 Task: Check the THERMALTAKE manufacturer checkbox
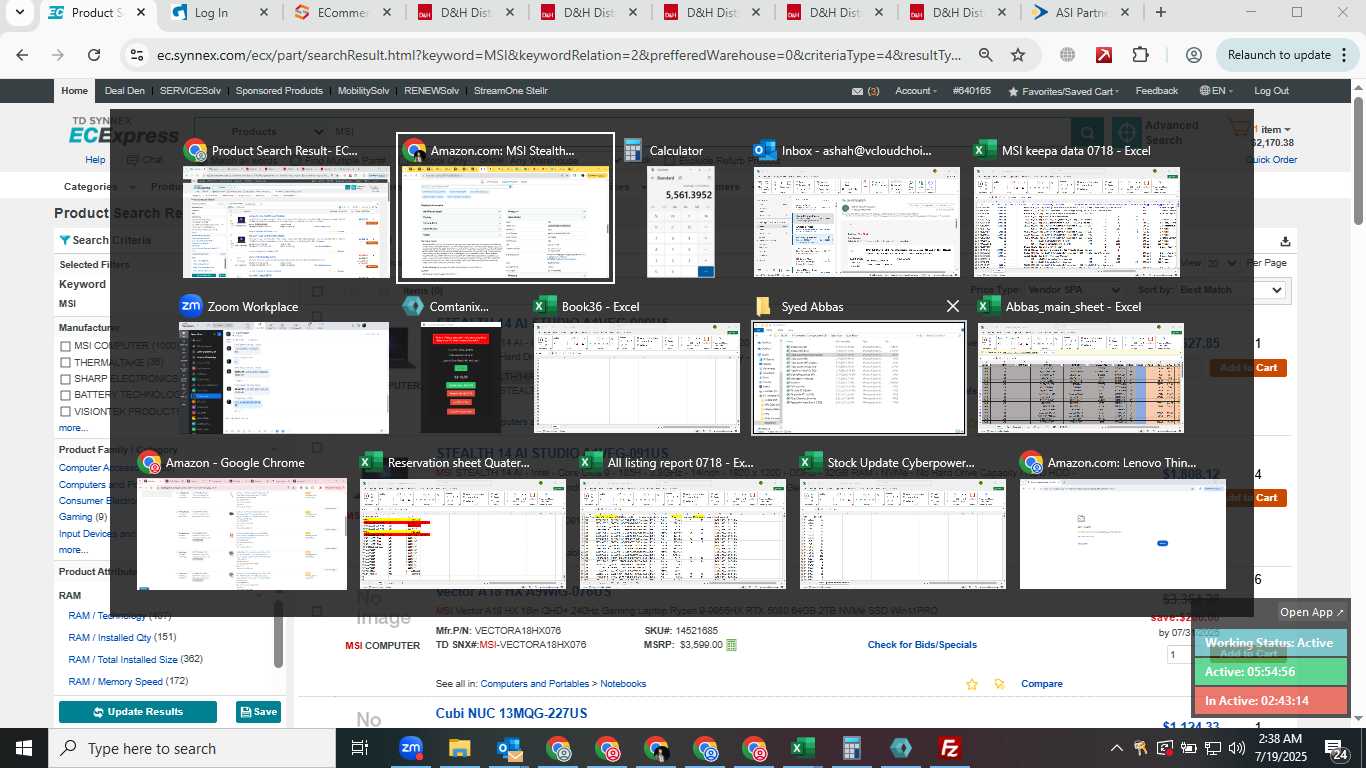65,363
